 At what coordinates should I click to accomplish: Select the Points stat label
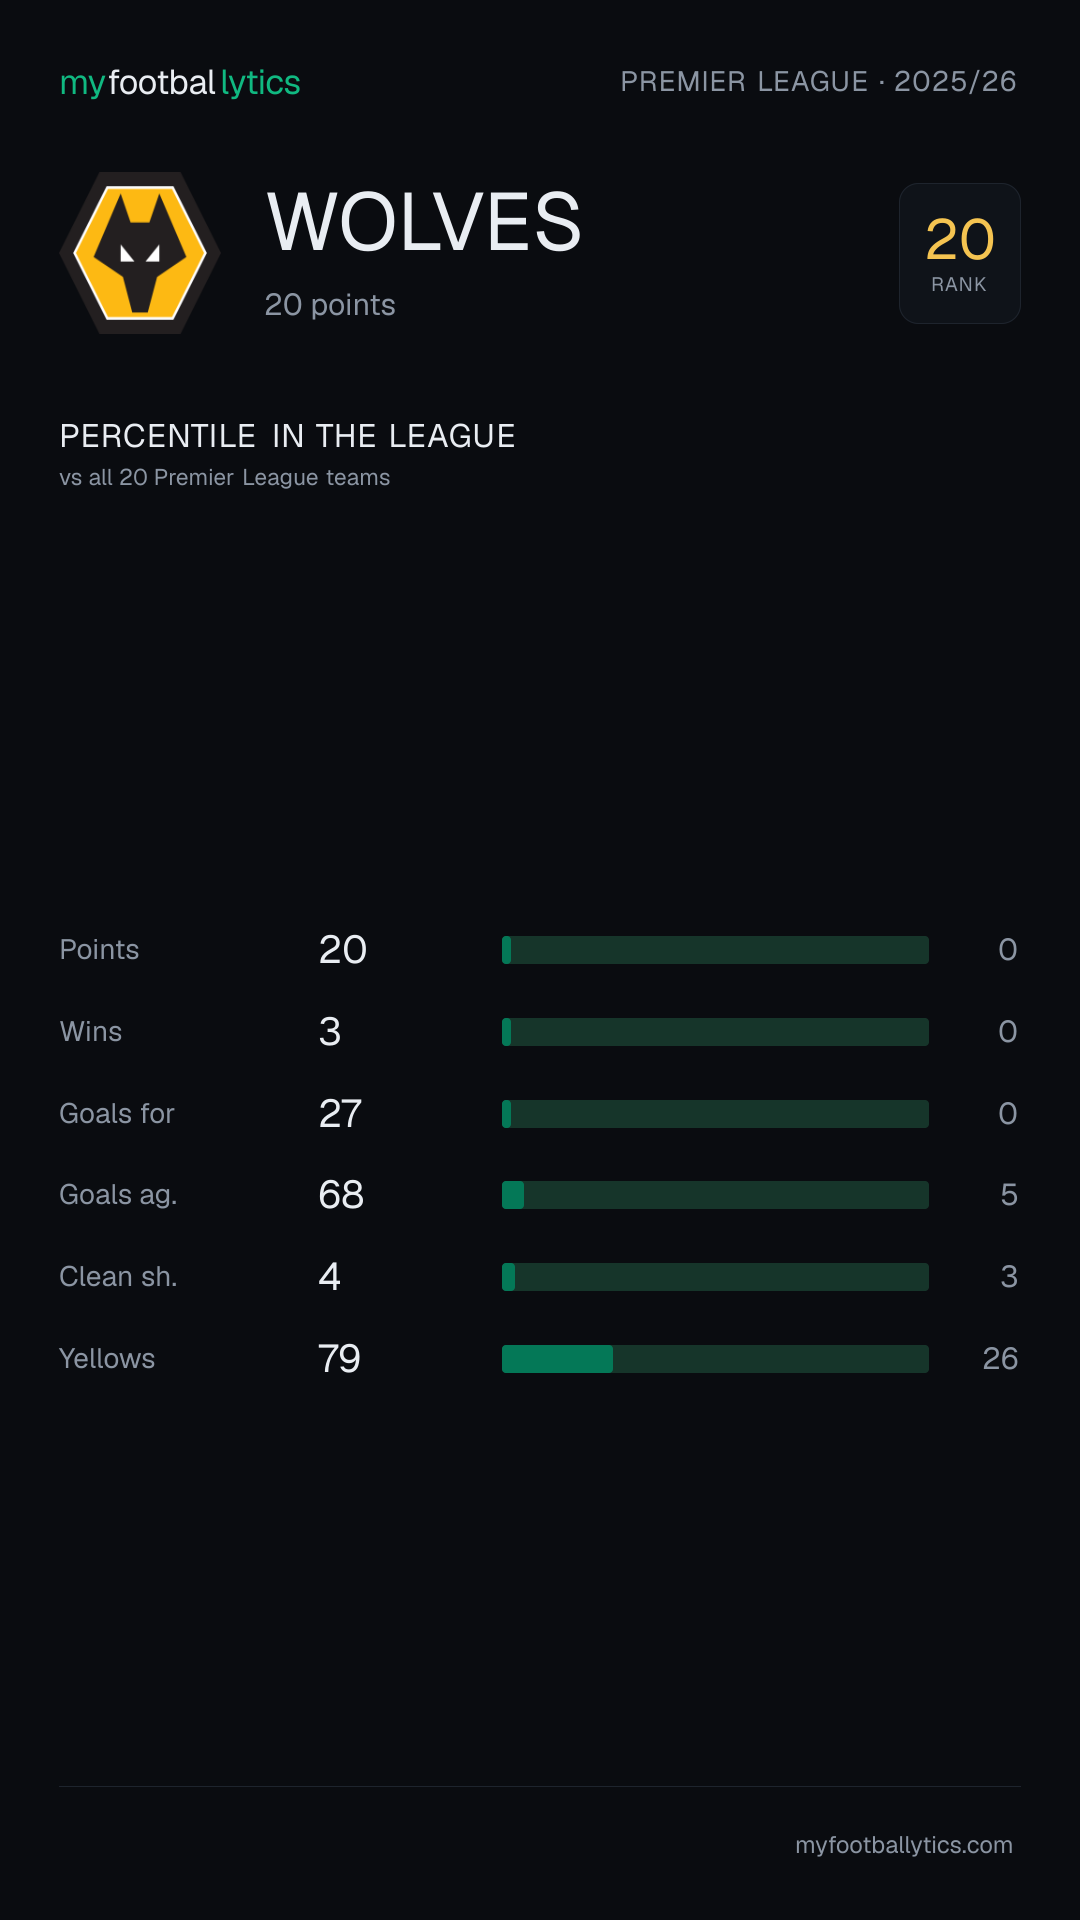pyautogui.click(x=99, y=949)
